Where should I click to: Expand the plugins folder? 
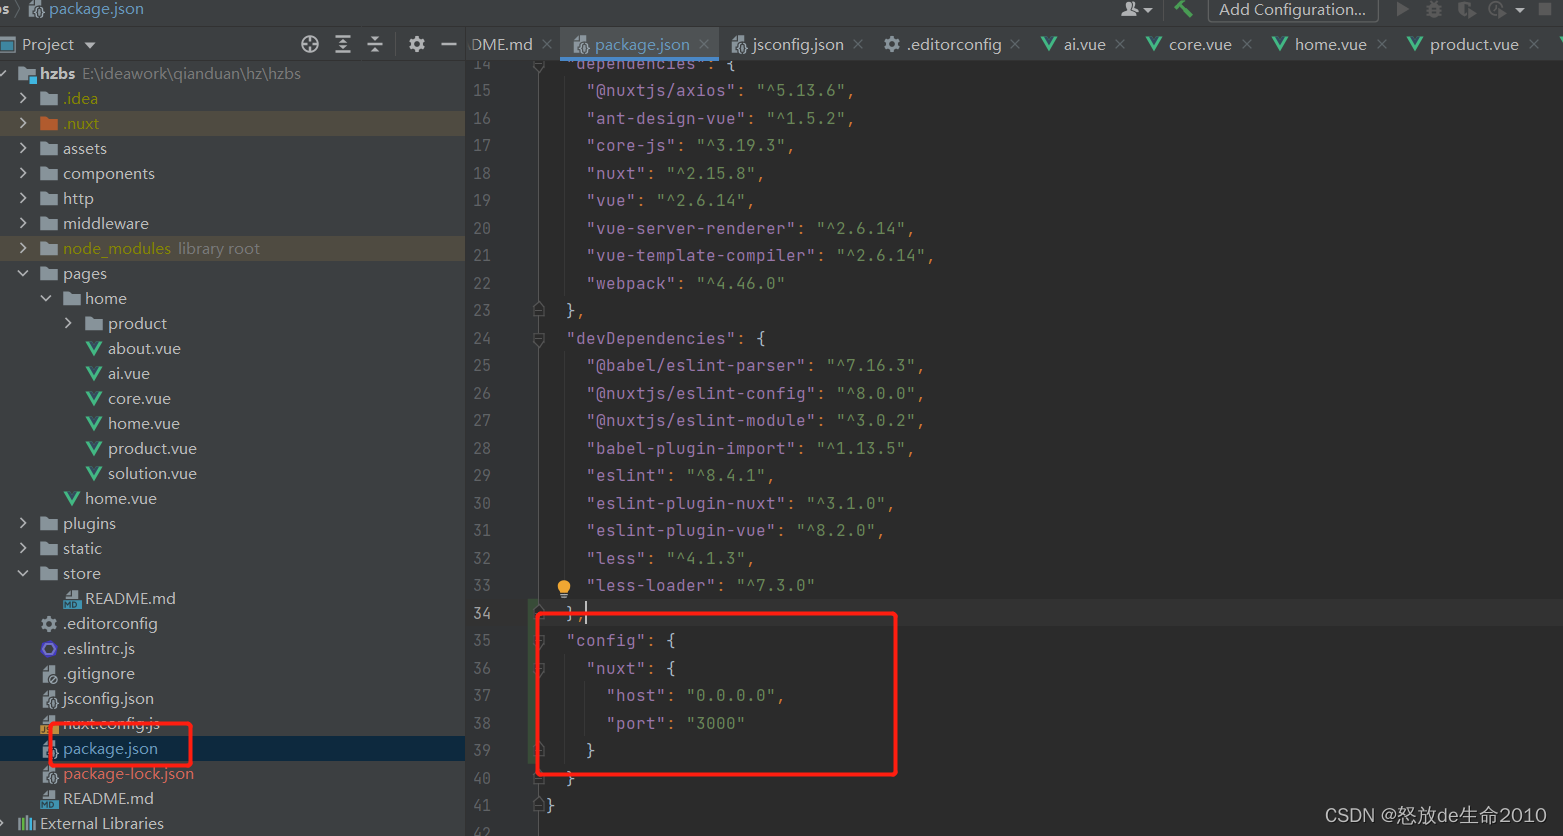pyautogui.click(x=24, y=523)
